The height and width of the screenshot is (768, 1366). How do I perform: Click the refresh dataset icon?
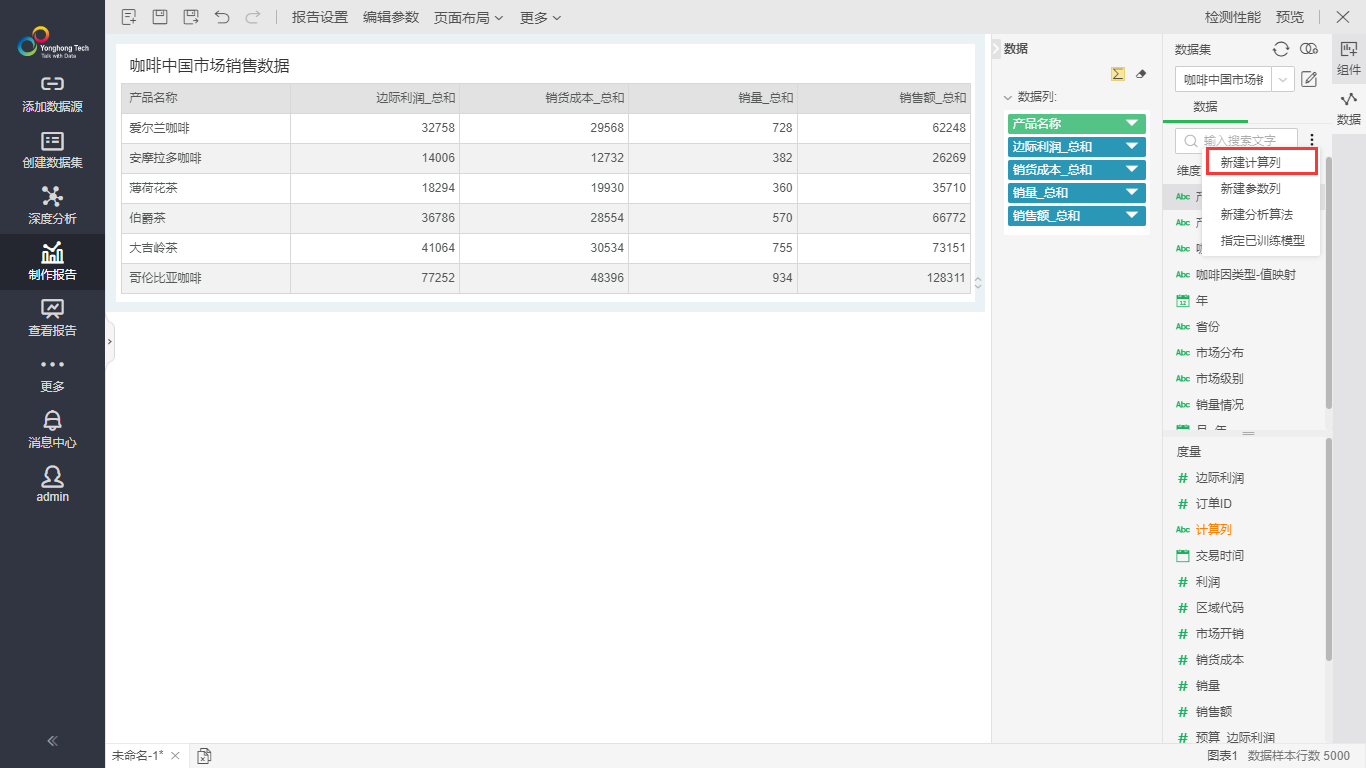tap(1280, 49)
